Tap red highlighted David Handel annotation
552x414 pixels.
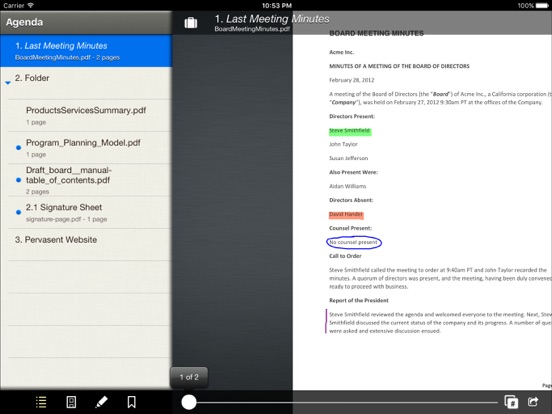tap(346, 214)
